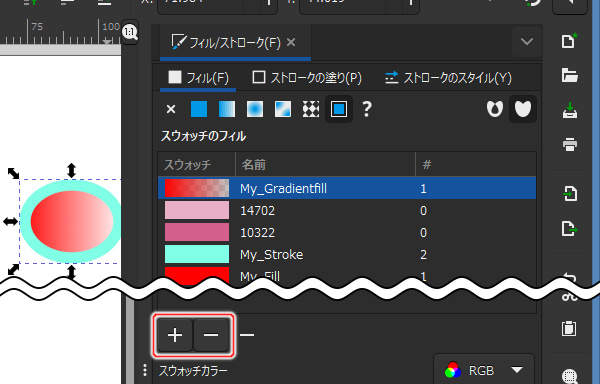Click the standalone flat minus button
Image resolution: width=600 pixels, height=384 pixels.
[x=247, y=335]
